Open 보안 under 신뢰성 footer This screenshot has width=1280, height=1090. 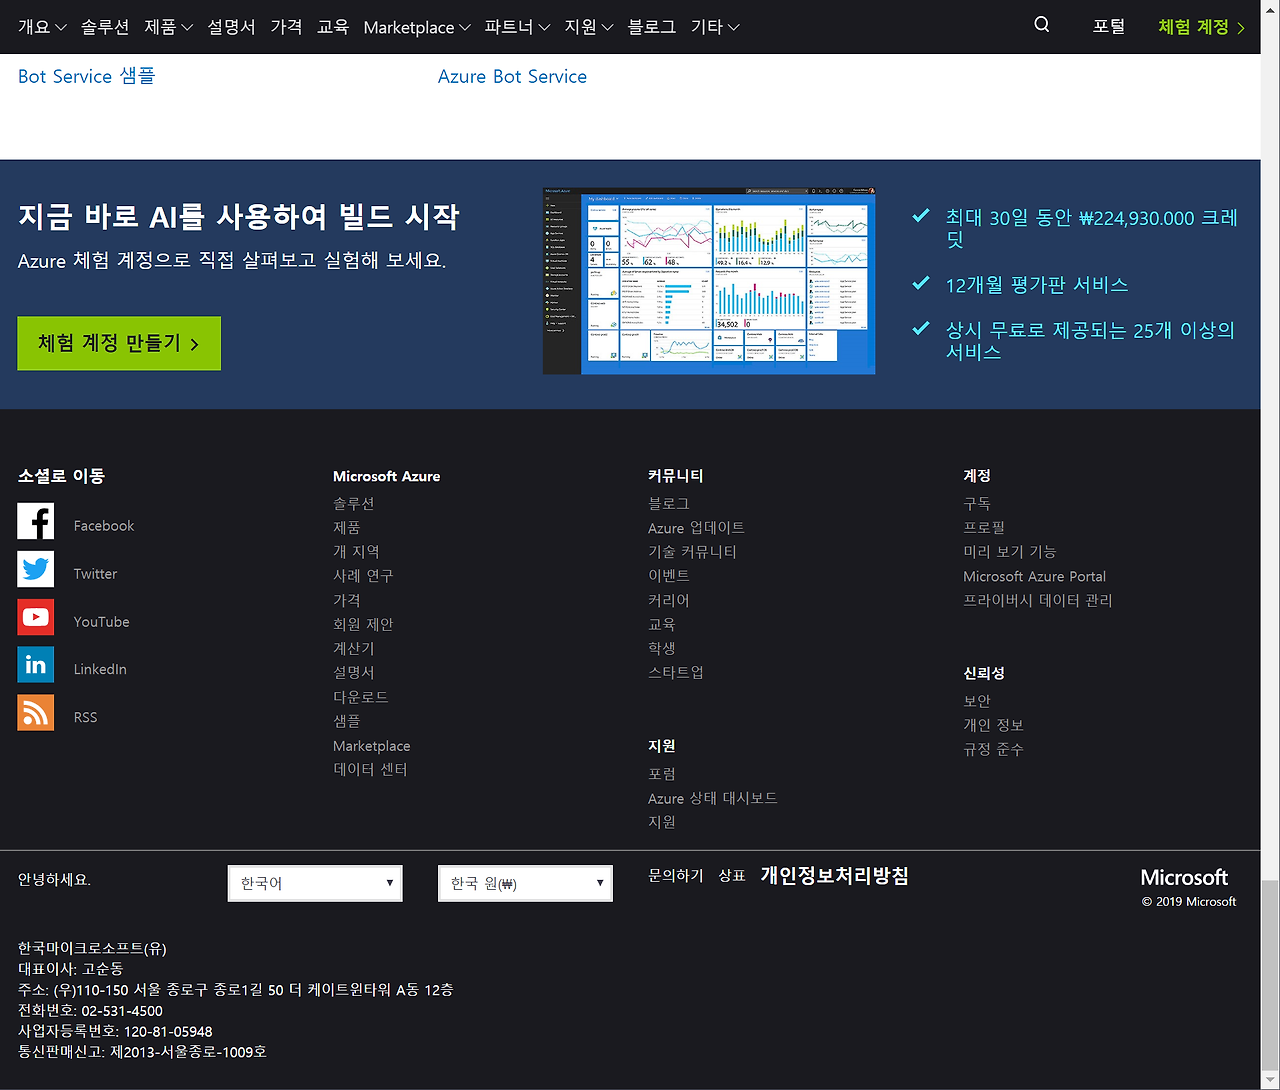click(x=977, y=701)
